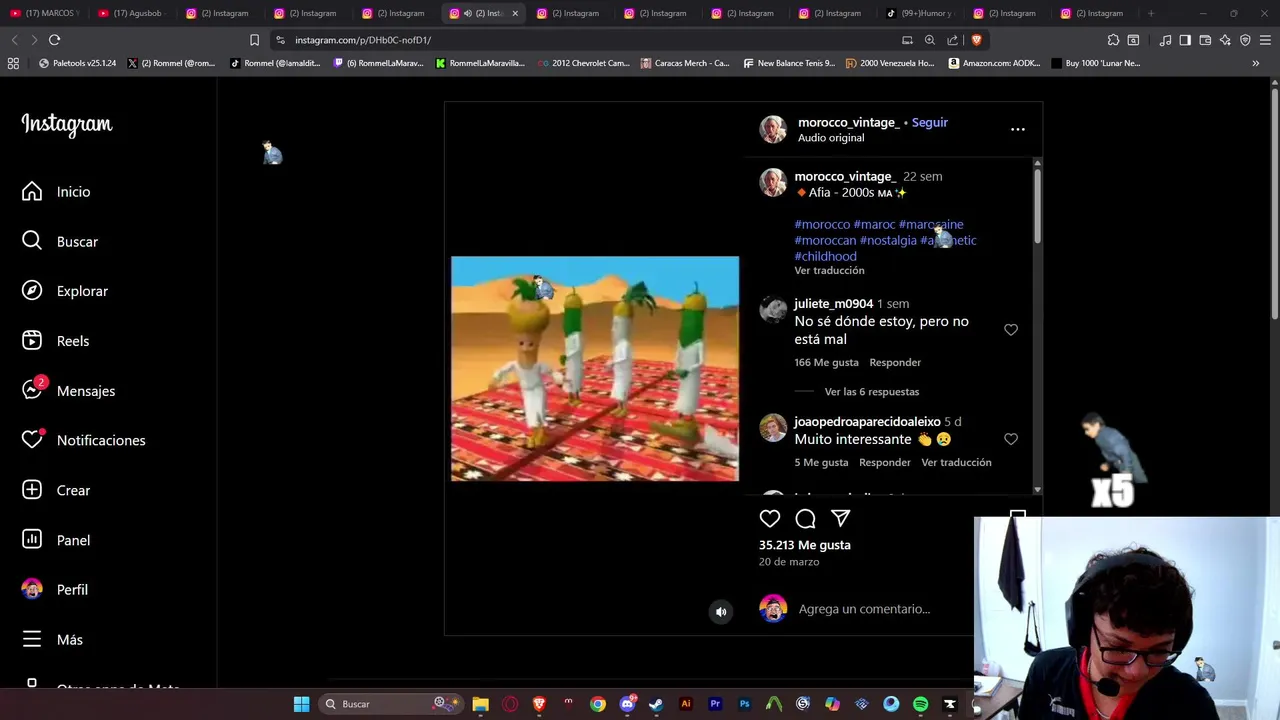Open Perfil avatar in sidebar
1280x720 pixels.
point(55,590)
